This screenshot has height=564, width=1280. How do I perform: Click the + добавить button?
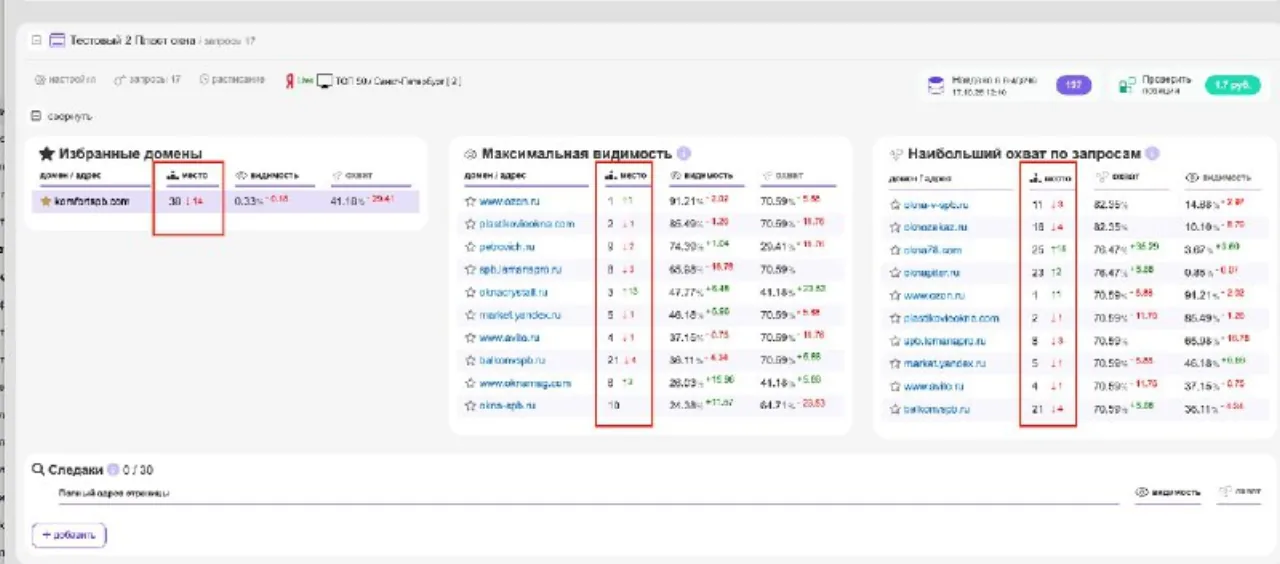pos(69,535)
